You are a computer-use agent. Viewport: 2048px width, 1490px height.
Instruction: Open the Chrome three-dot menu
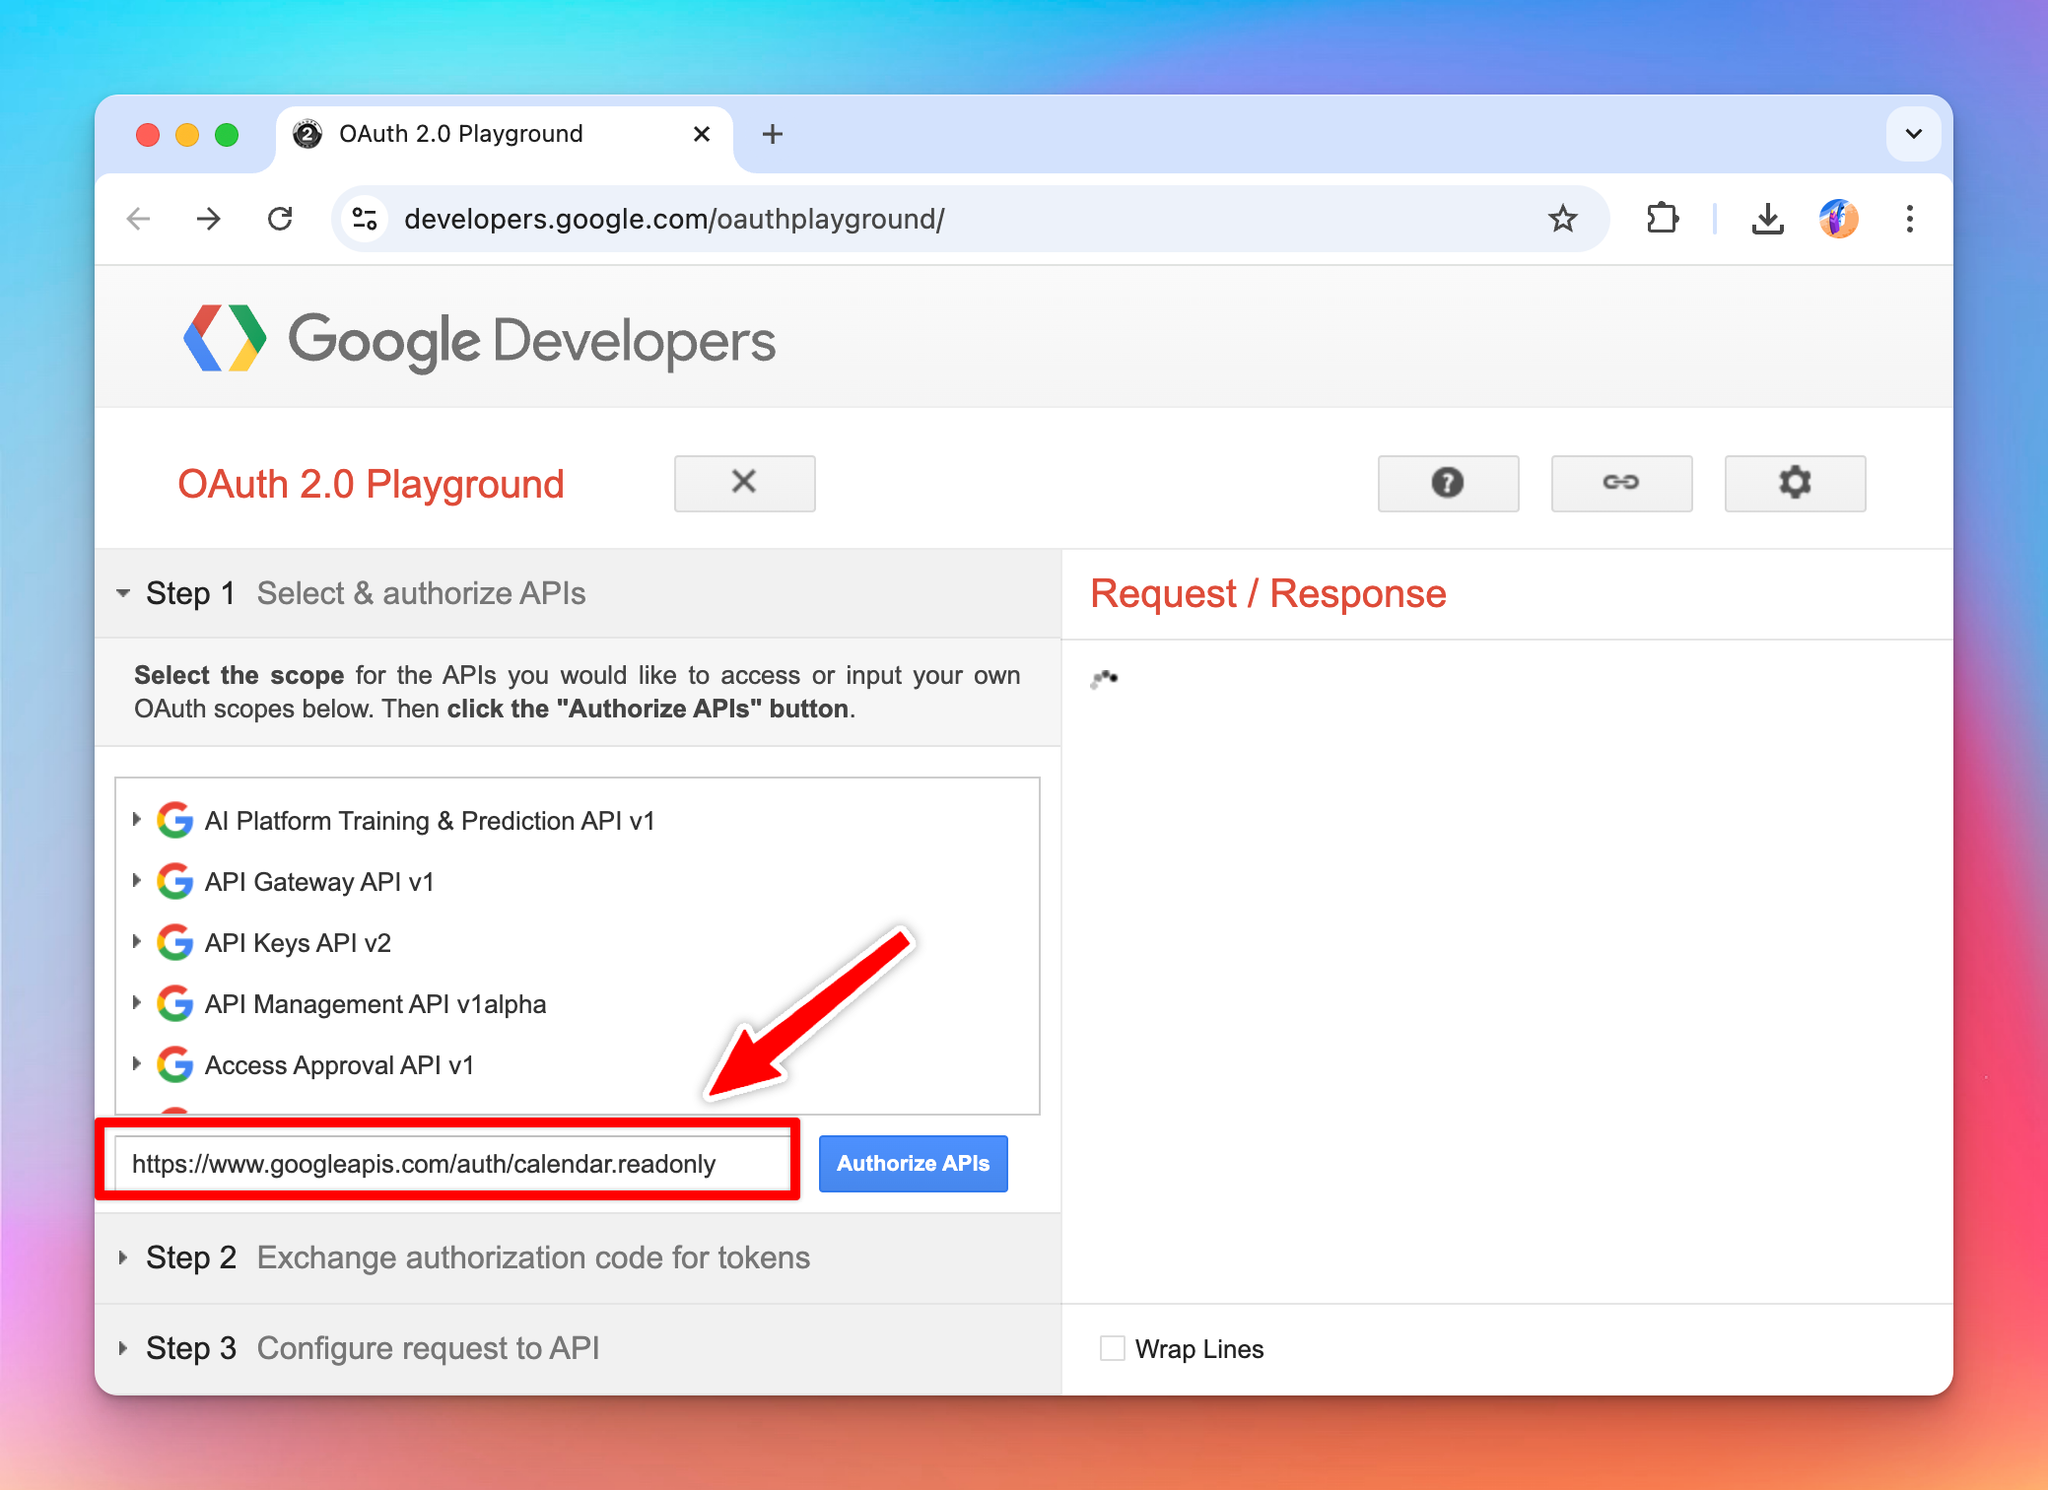1910,219
